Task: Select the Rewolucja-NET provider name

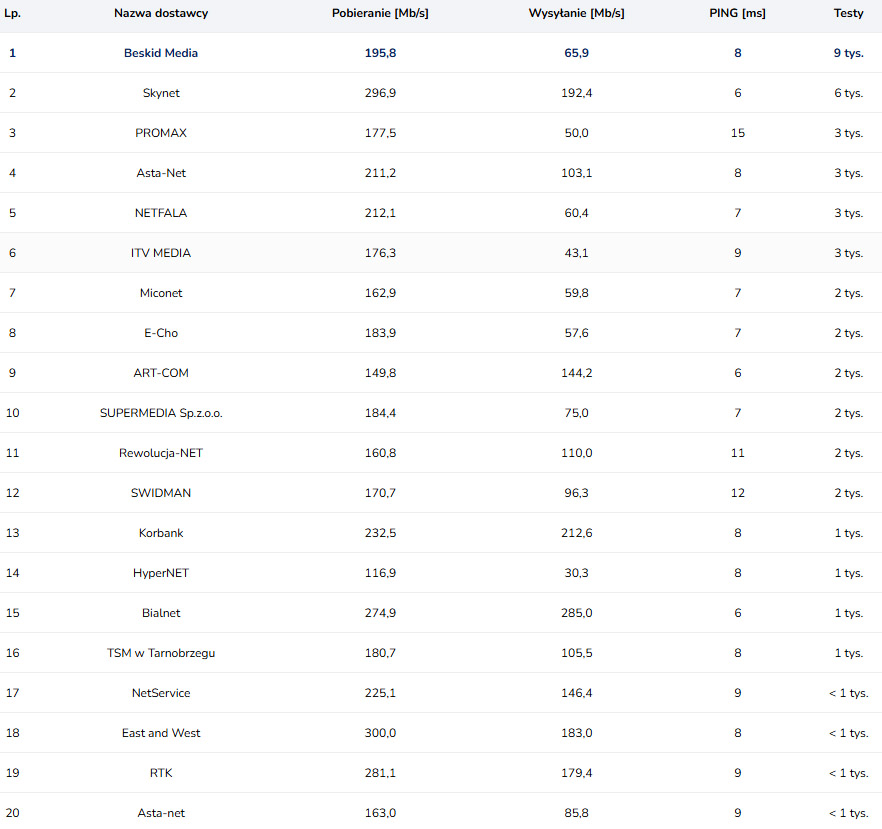Action: coord(161,453)
